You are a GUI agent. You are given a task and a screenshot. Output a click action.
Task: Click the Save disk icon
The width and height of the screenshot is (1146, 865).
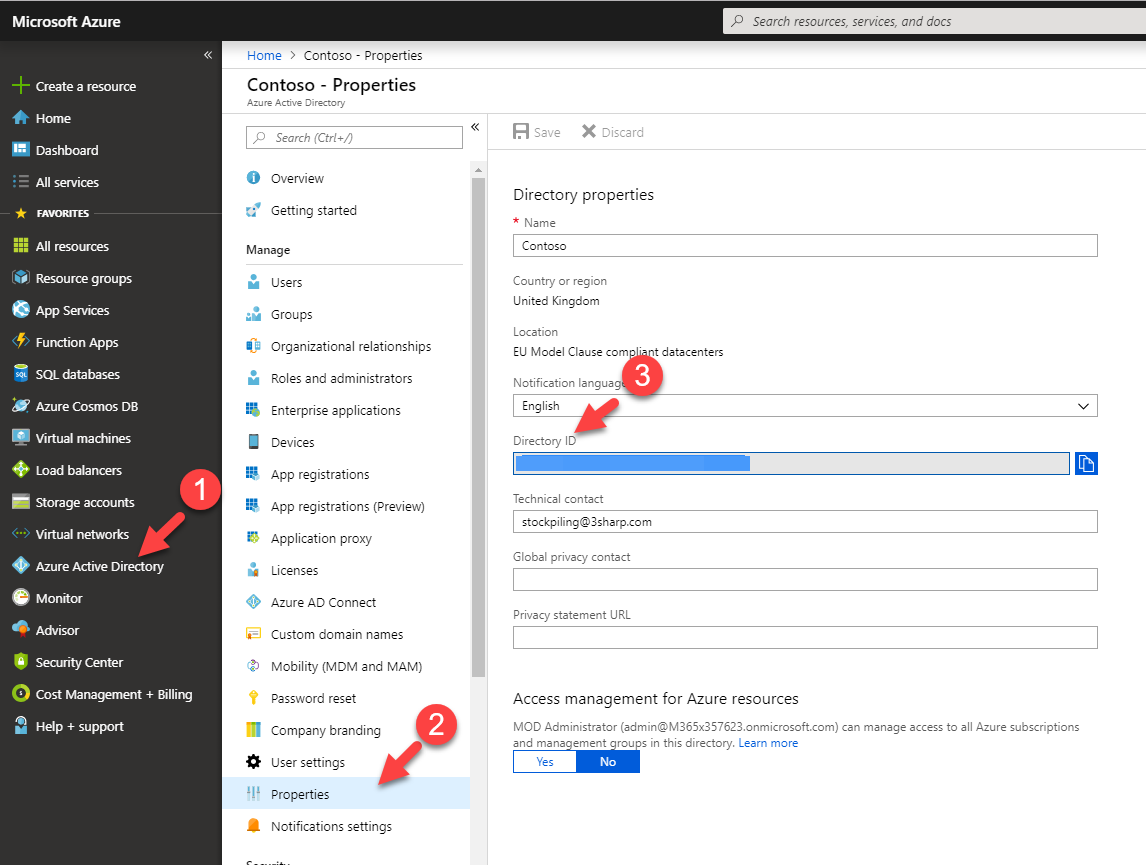(x=520, y=132)
